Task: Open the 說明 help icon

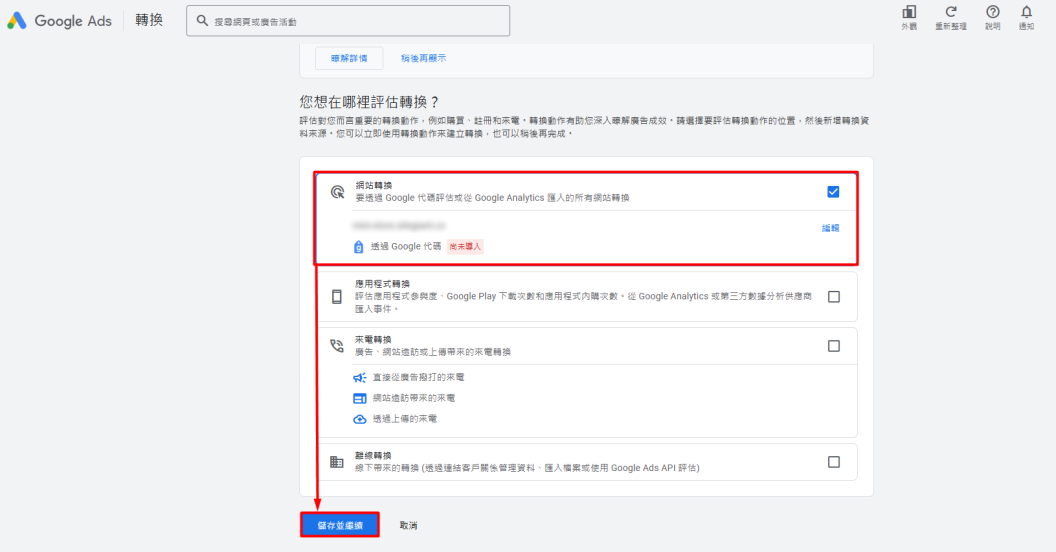Action: click(x=992, y=13)
